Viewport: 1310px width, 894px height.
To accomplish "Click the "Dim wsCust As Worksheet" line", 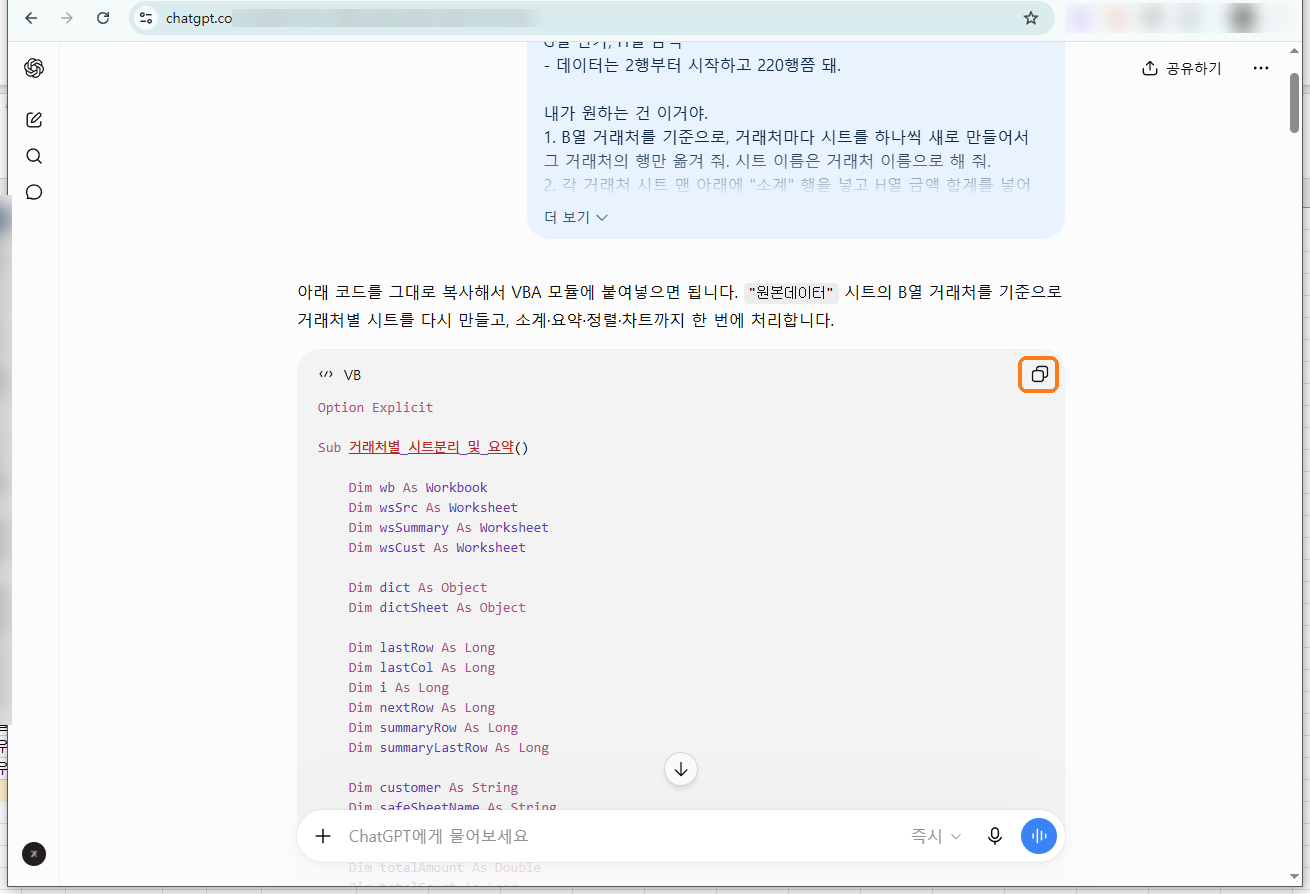I will pyautogui.click(x=437, y=548).
